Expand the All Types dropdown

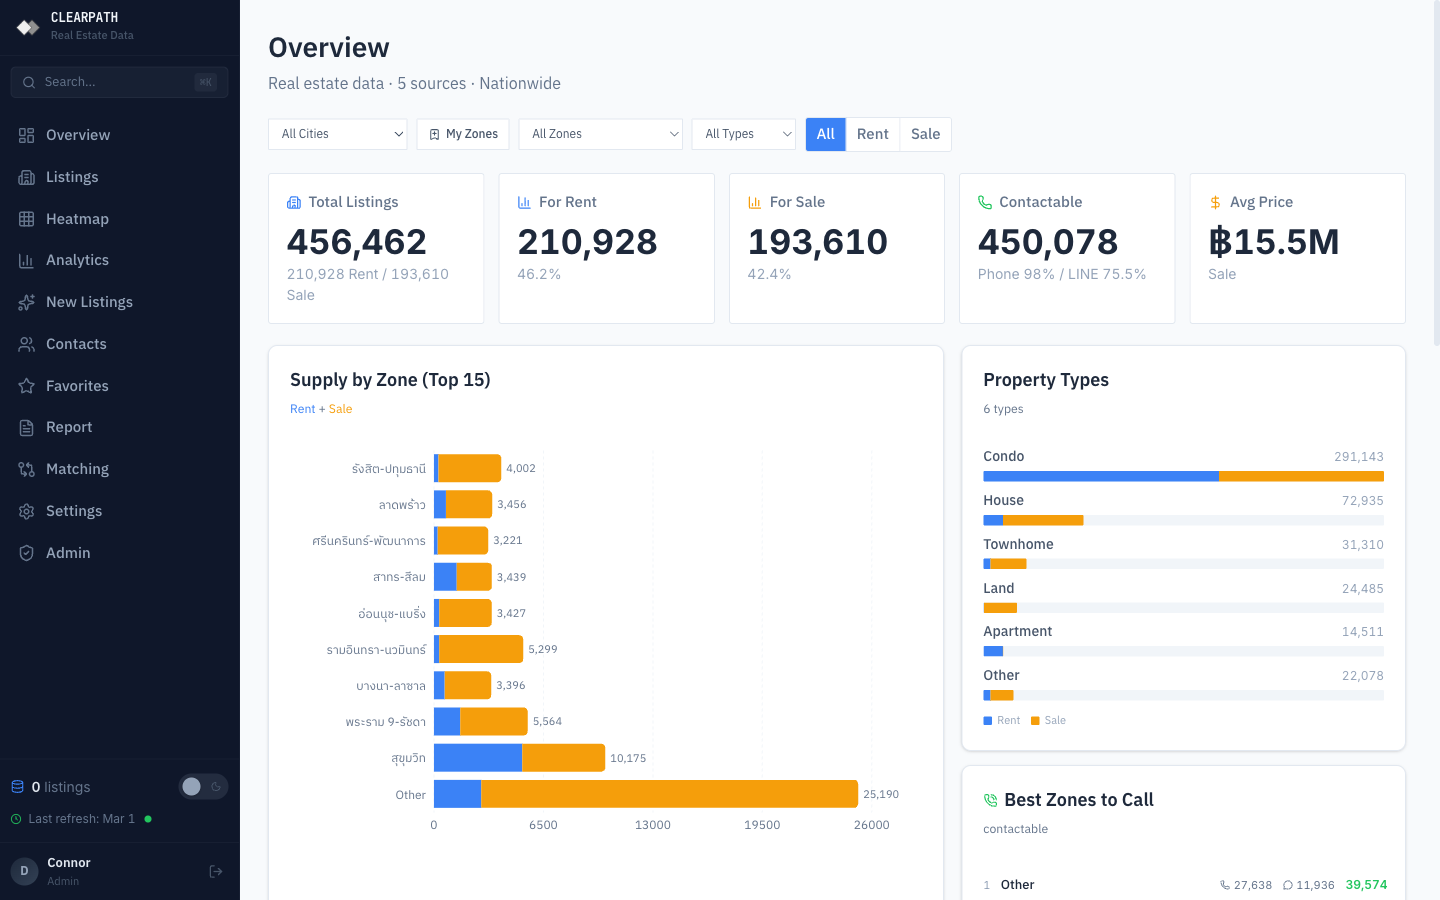point(743,134)
